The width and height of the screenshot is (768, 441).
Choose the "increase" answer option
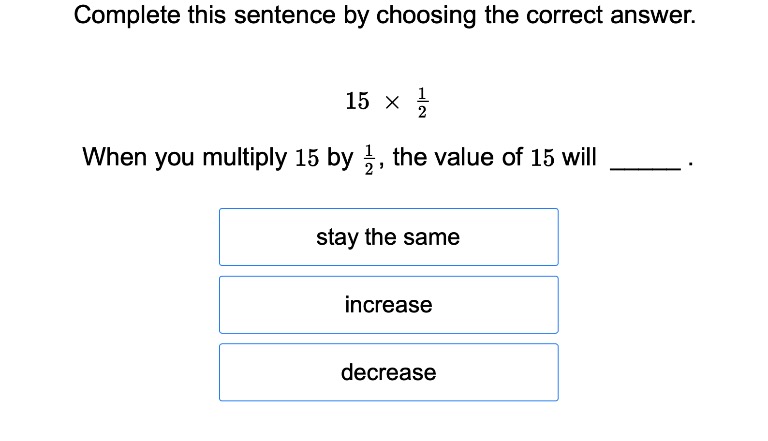click(x=388, y=305)
